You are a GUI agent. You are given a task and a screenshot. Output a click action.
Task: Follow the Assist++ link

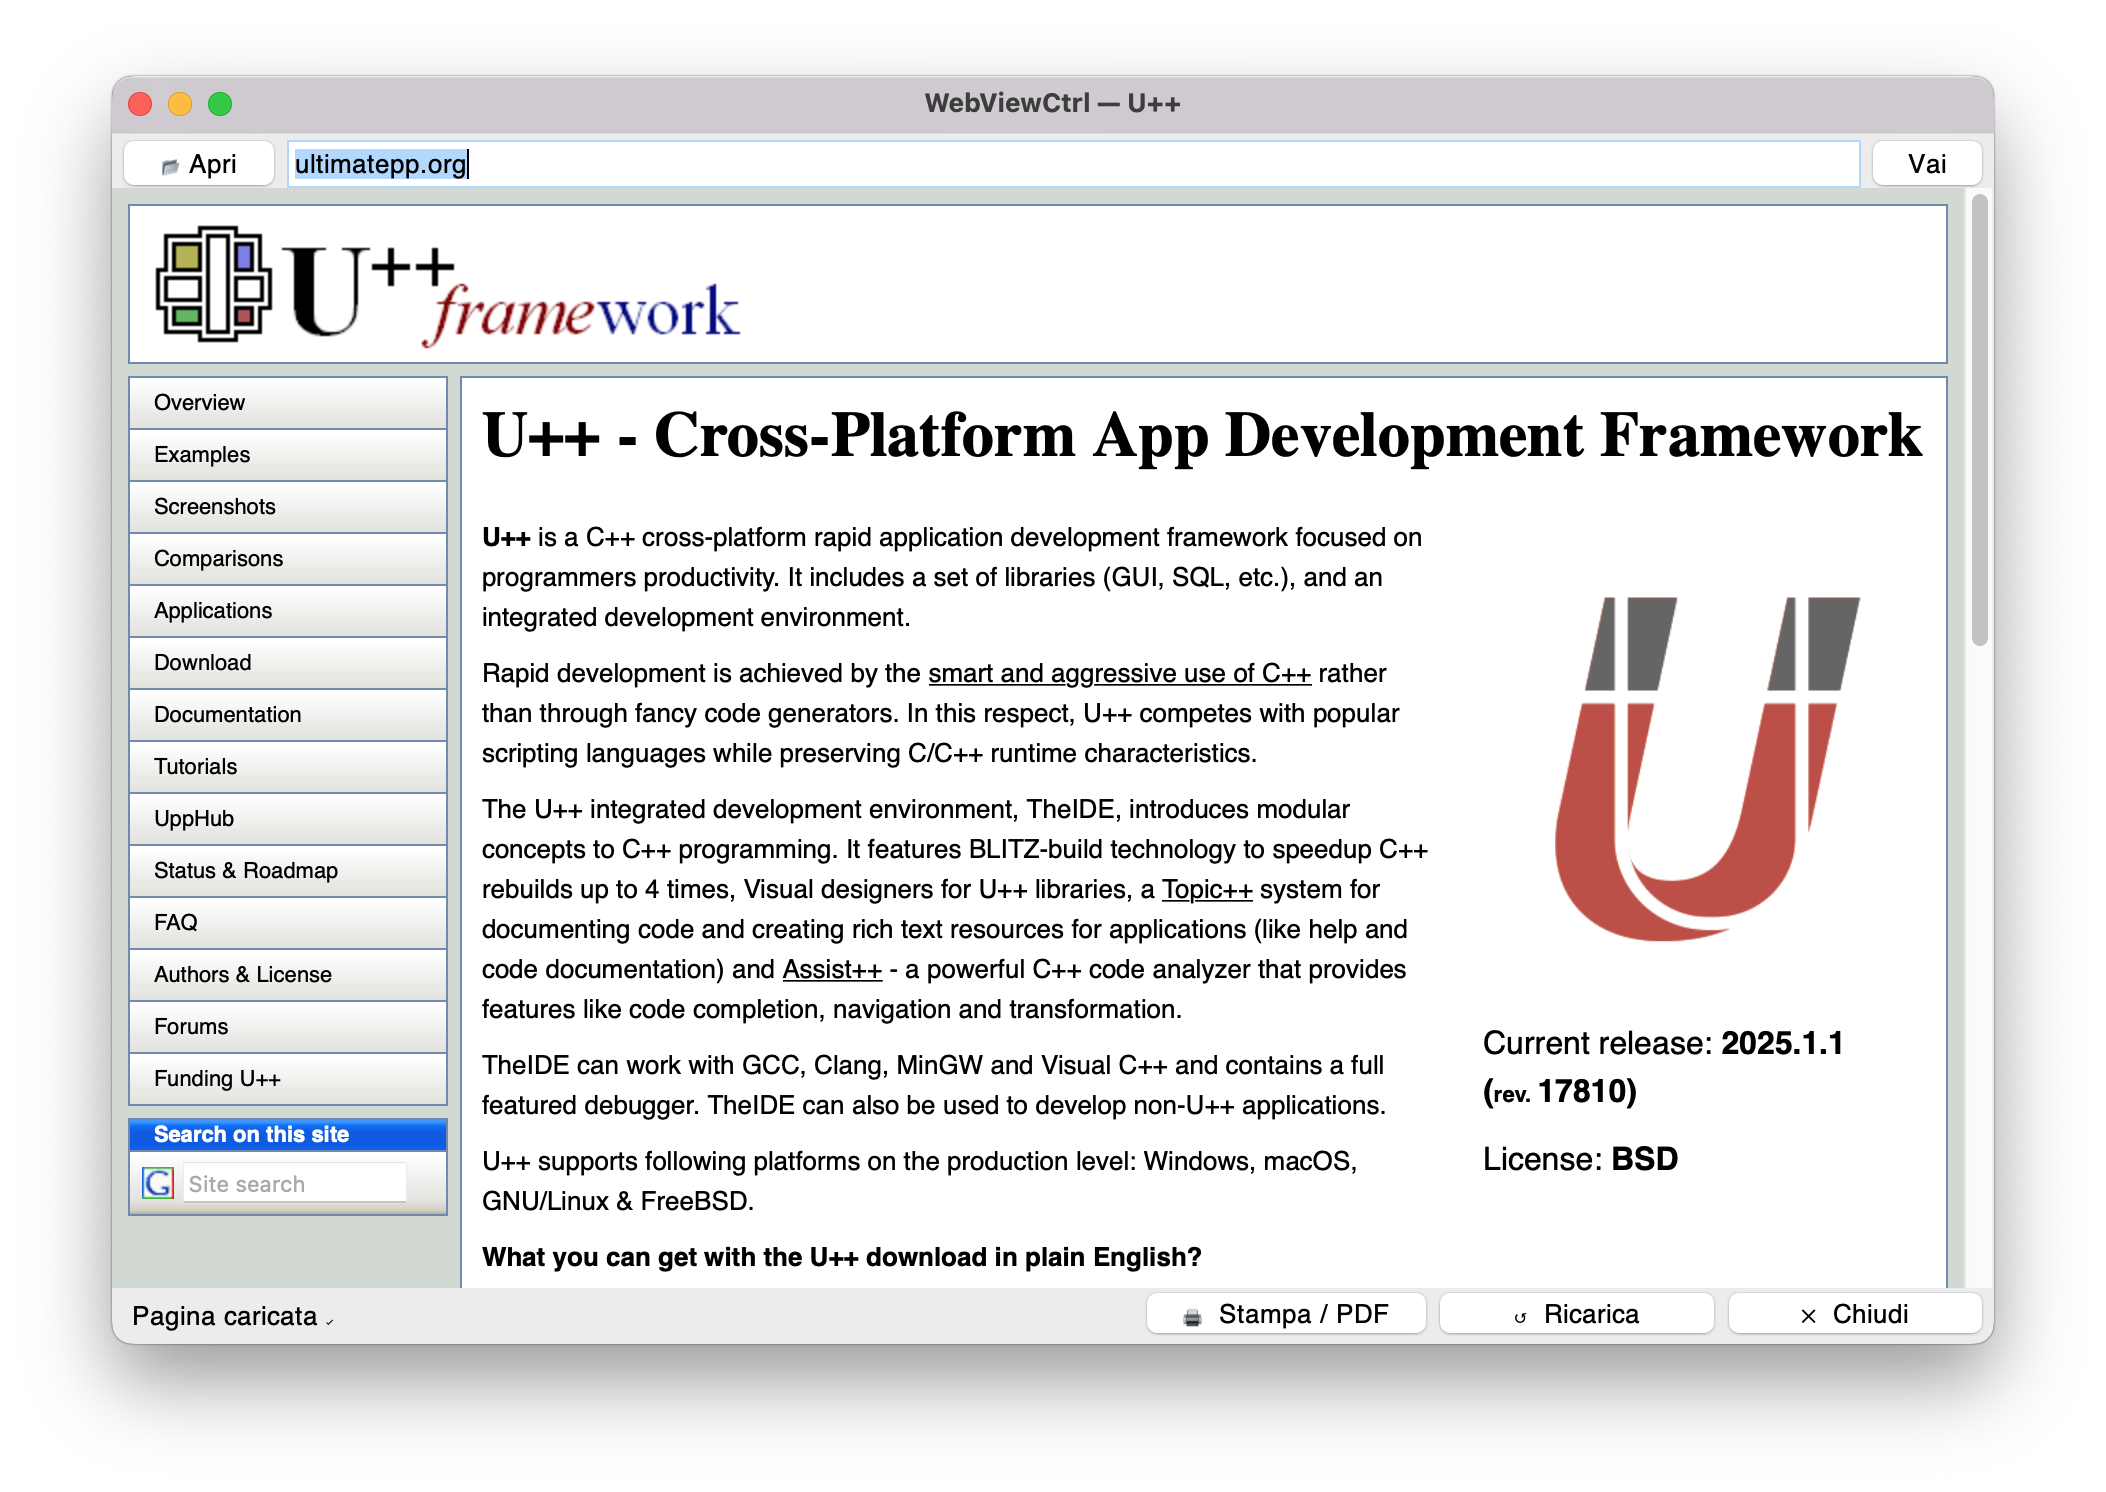(832, 969)
